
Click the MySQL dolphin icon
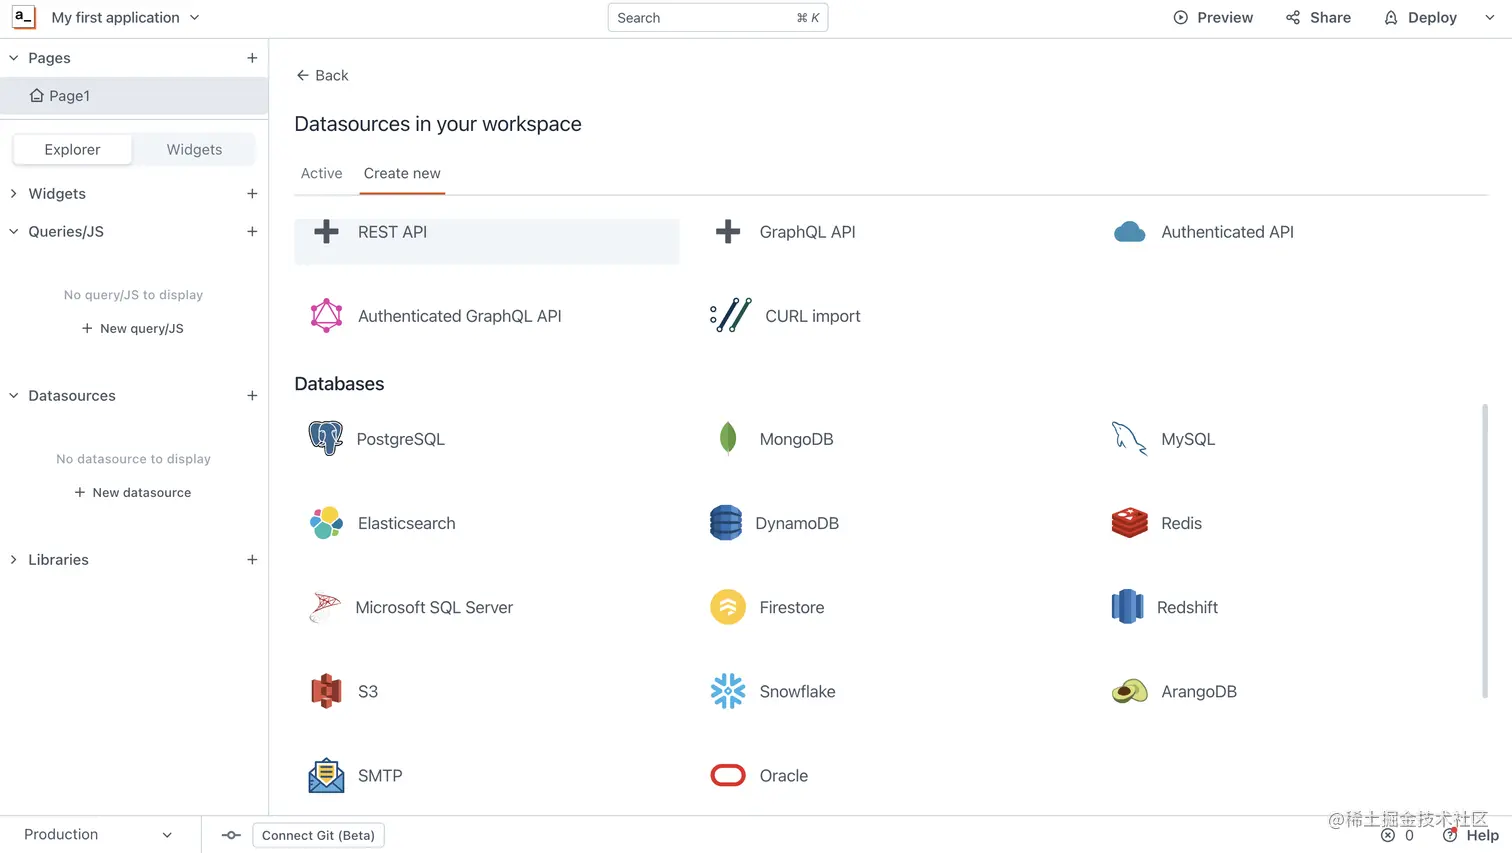(x=1129, y=438)
